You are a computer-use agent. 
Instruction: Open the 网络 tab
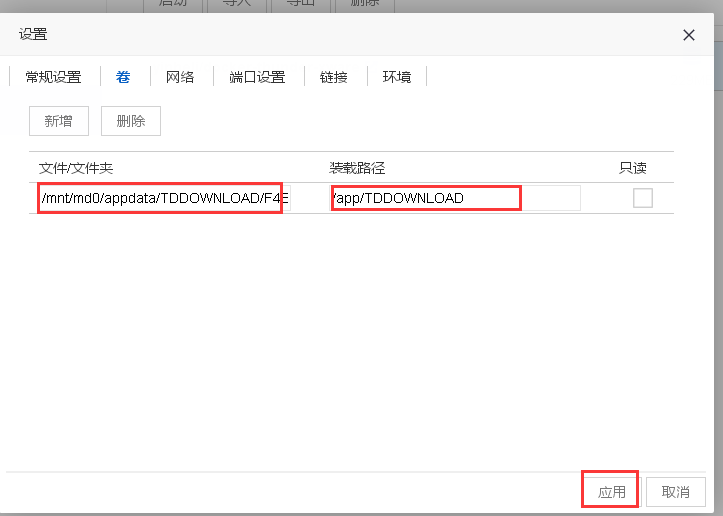180,77
